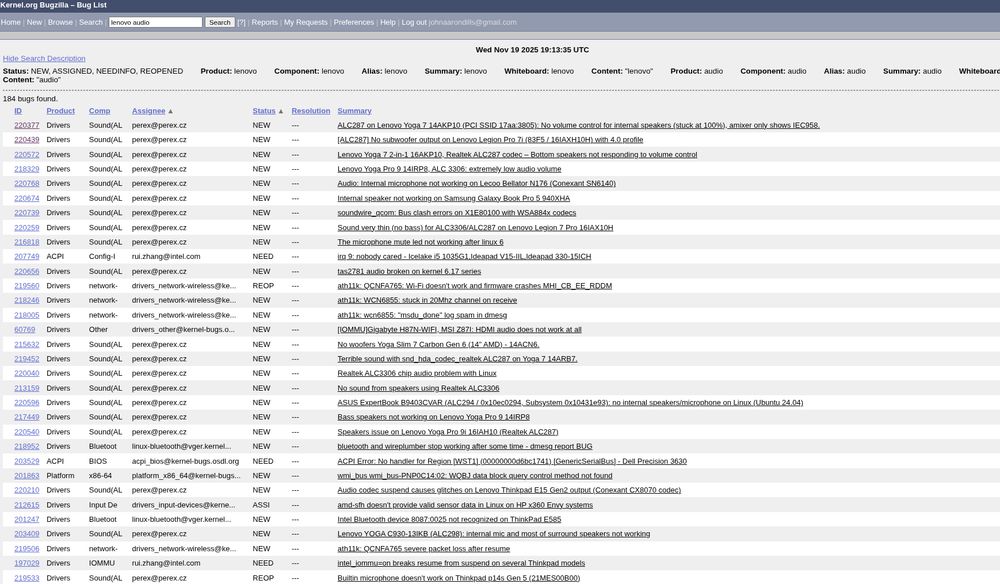Sort by Assignee column header
The width and height of the screenshot is (1000, 584).
(x=149, y=111)
